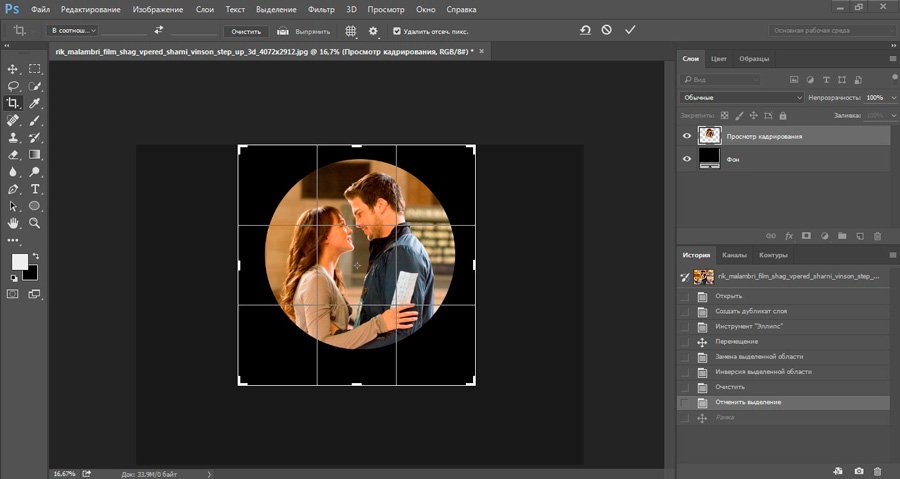Select the Healing Brush tool
The image size is (900, 479).
(x=13, y=120)
